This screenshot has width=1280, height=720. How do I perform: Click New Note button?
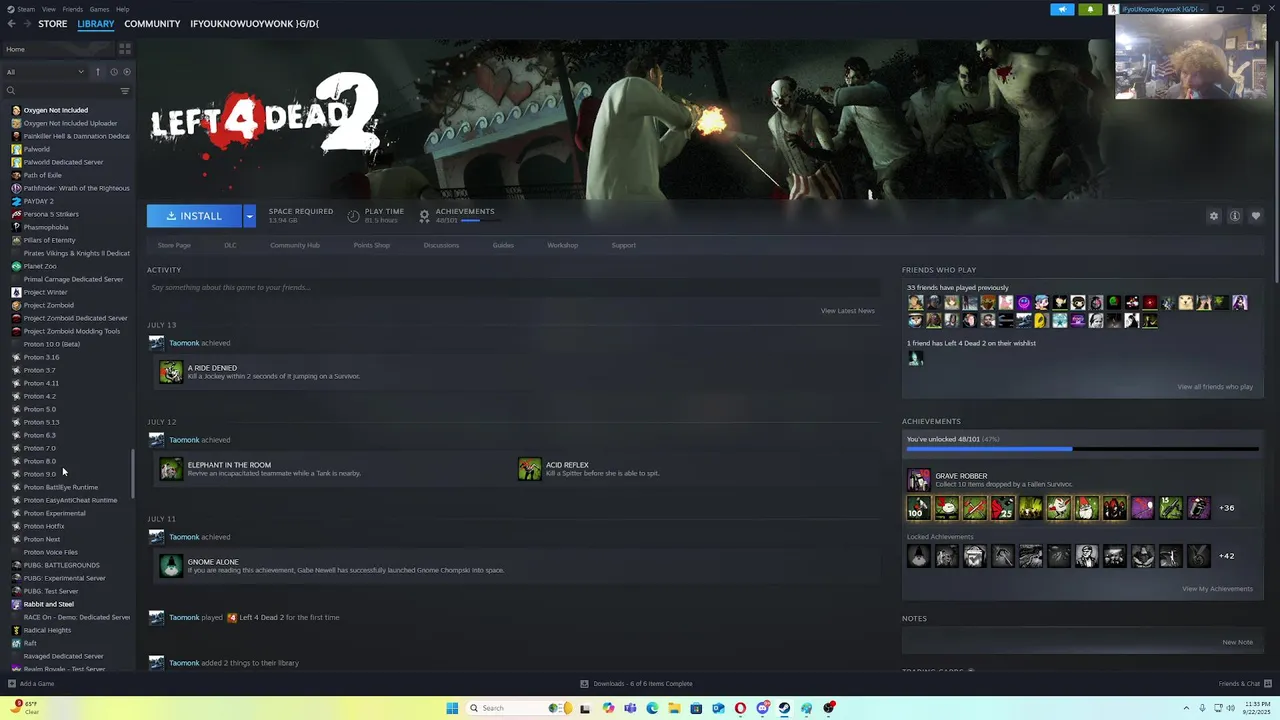pyautogui.click(x=1237, y=642)
